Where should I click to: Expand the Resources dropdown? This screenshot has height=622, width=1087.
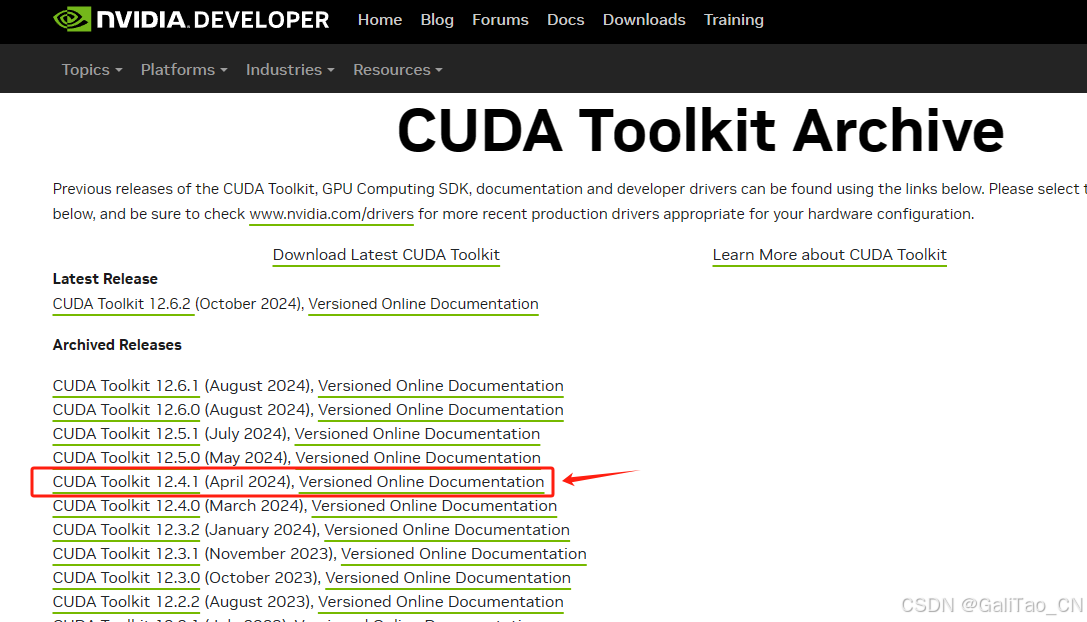pos(397,70)
